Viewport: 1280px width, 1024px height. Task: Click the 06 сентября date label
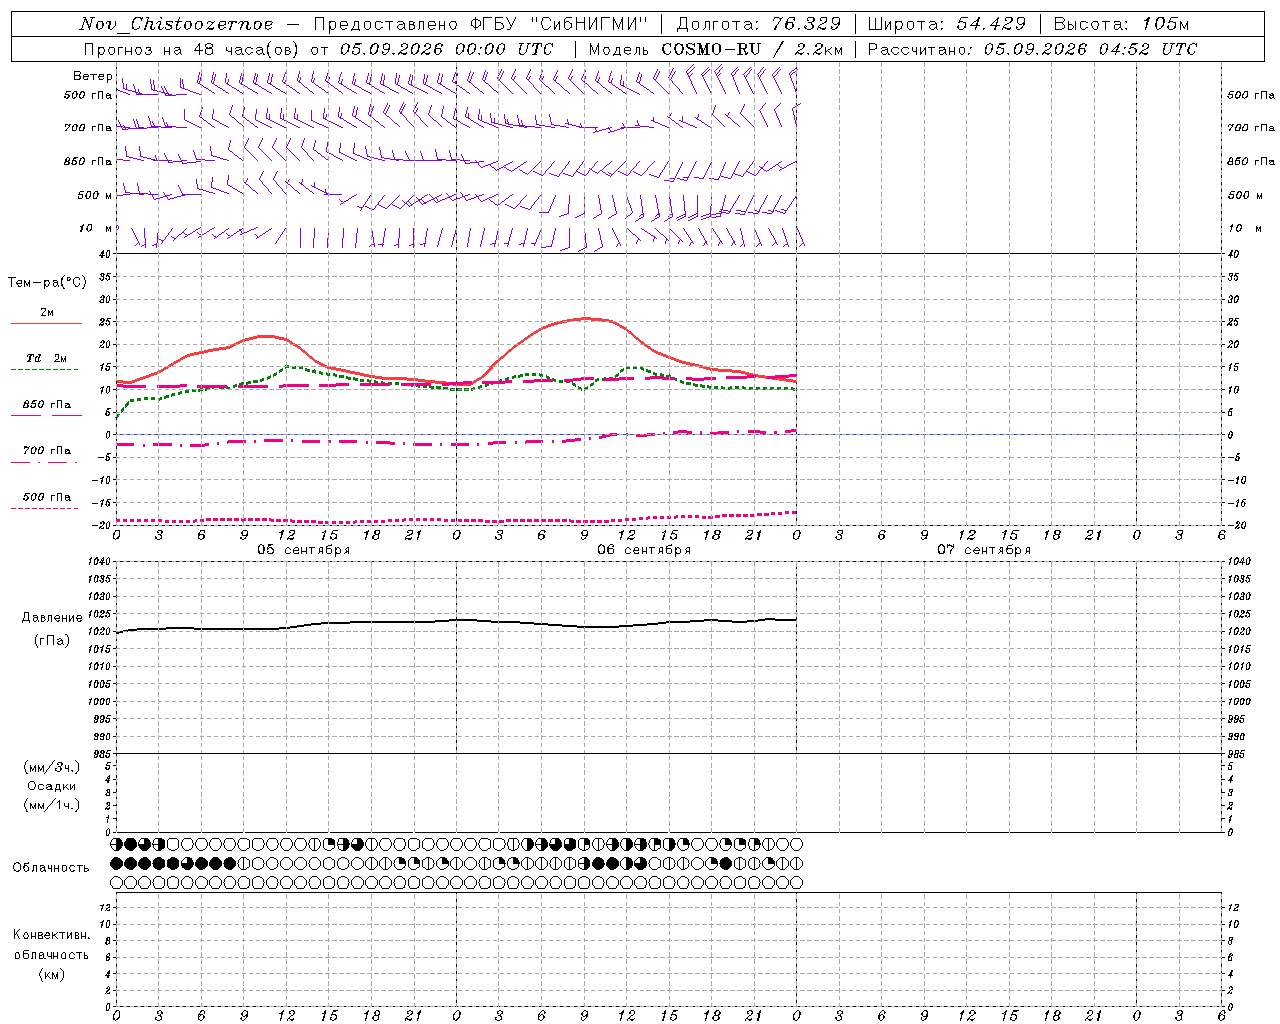click(x=644, y=550)
